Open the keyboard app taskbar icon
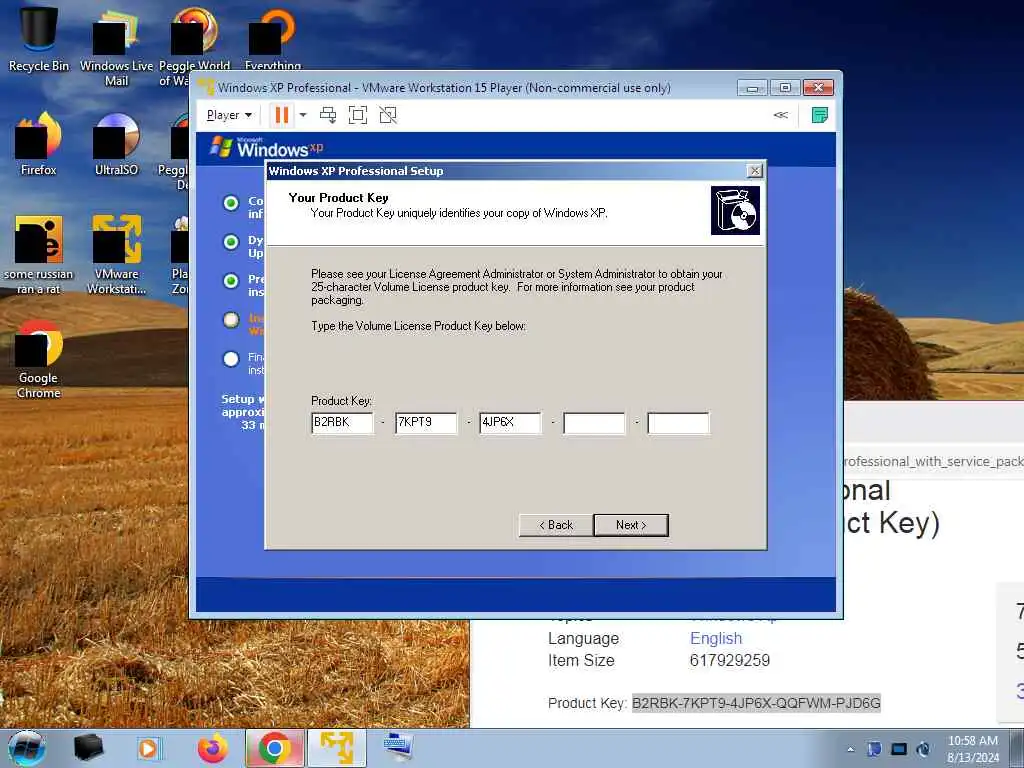Screen dimensions: 1024x768 pyautogui.click(x=398, y=748)
